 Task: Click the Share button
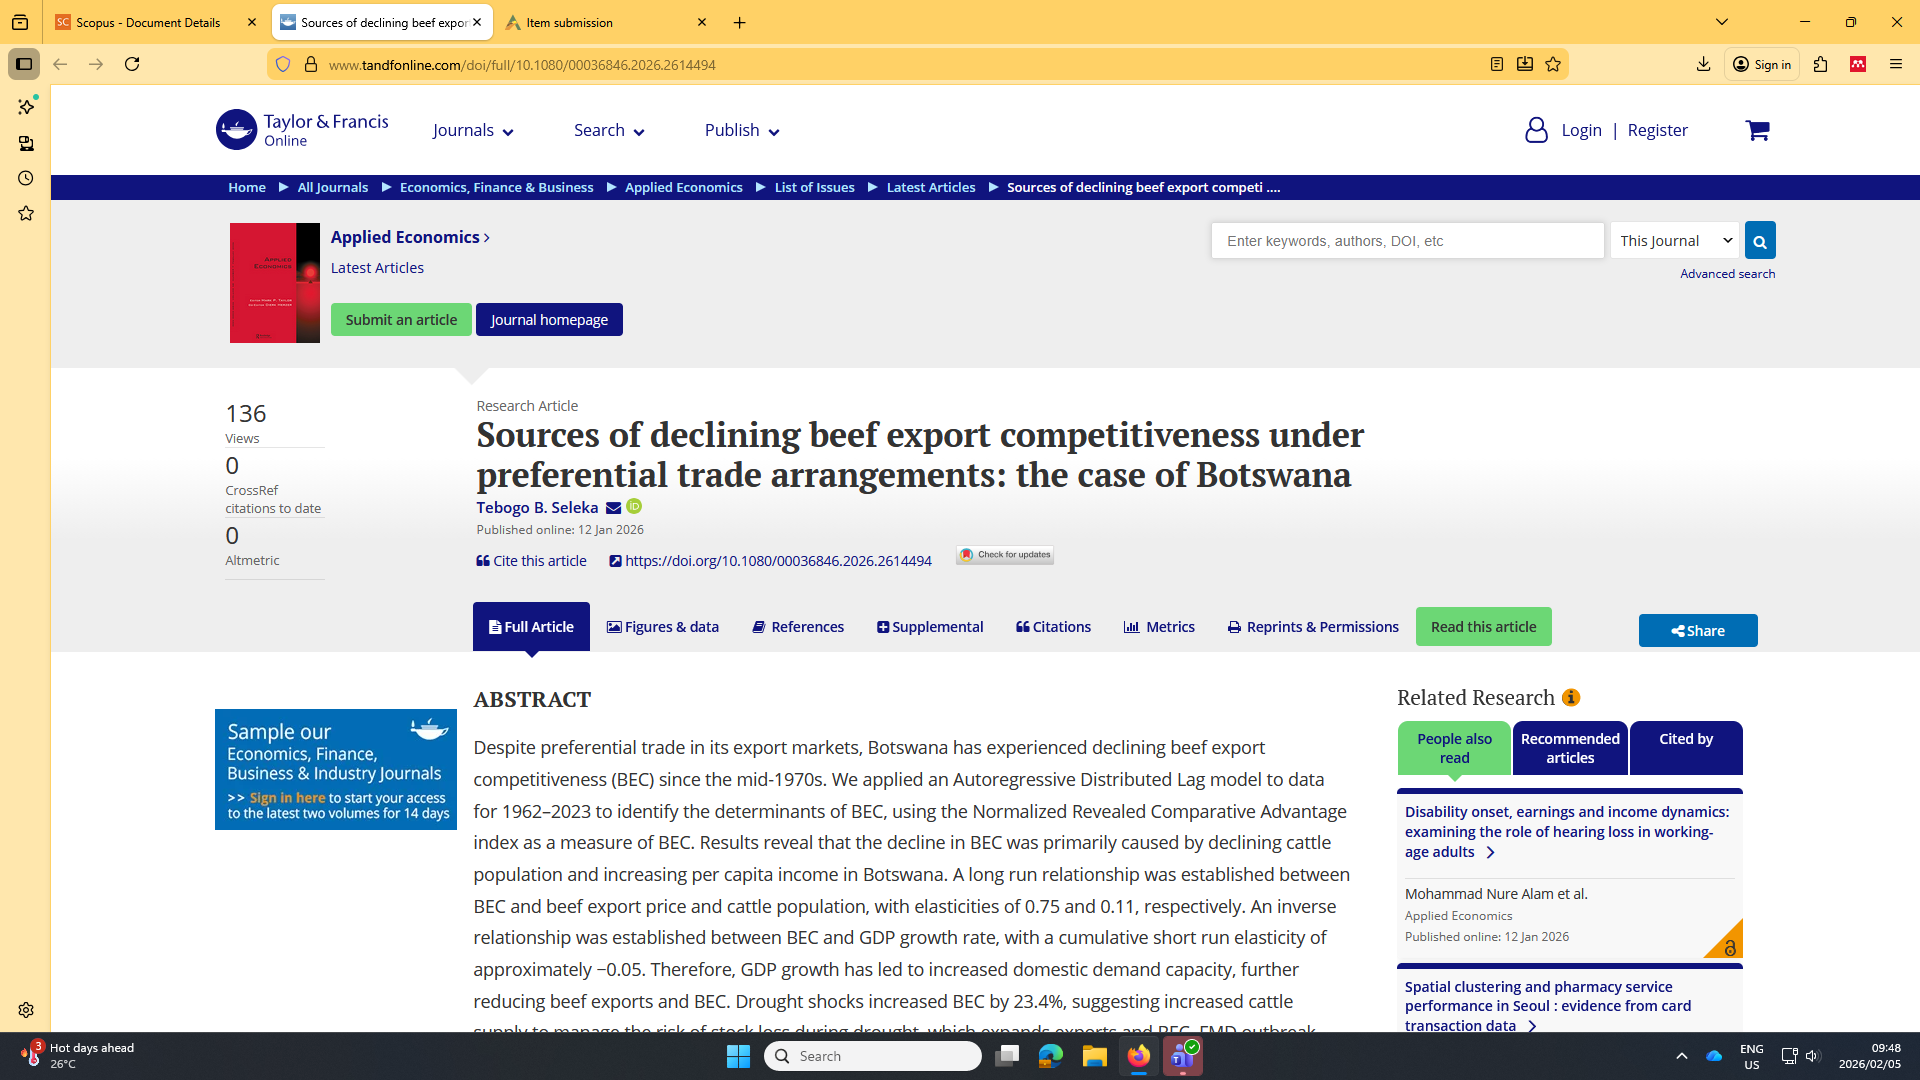[1697, 631]
